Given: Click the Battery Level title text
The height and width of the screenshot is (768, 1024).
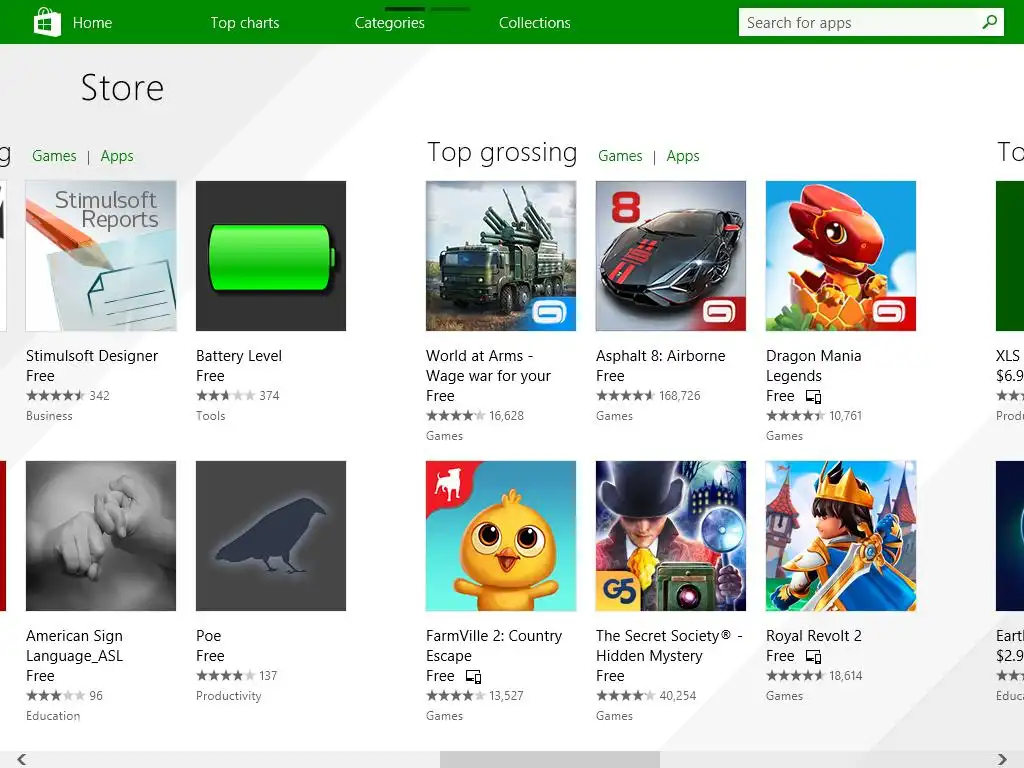Looking at the screenshot, I should coord(239,356).
